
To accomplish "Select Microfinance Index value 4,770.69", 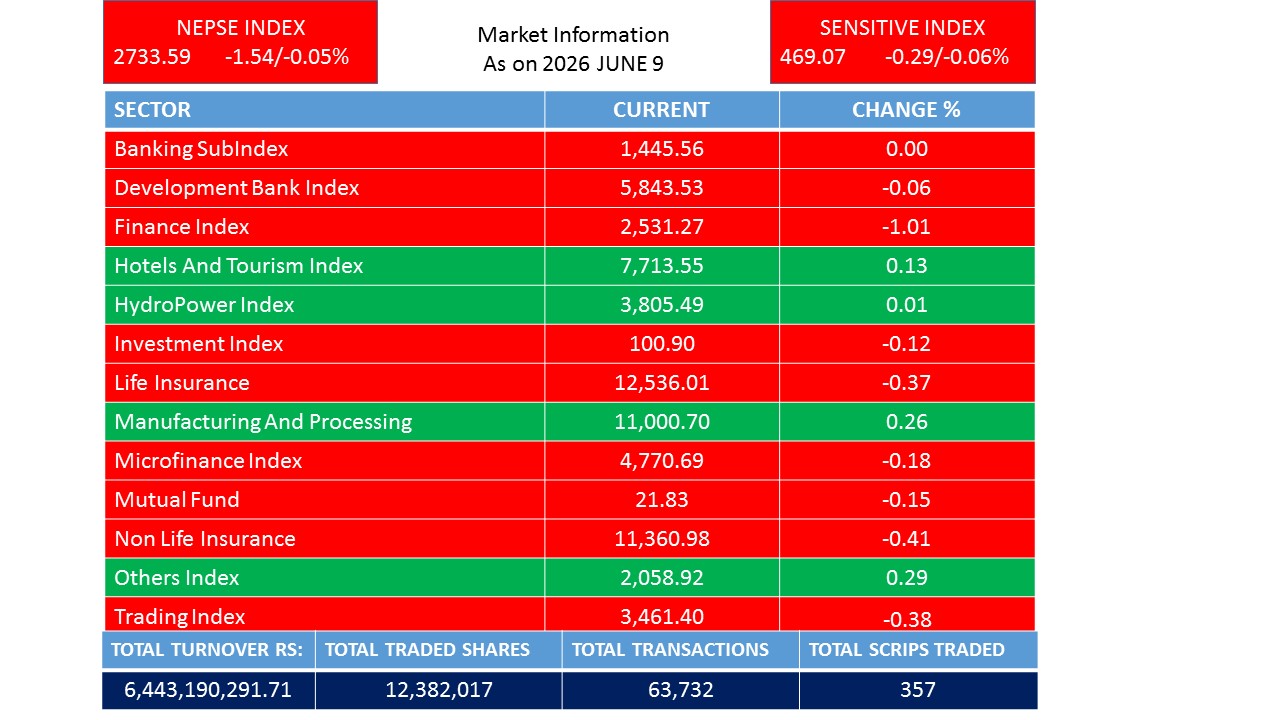I will click(x=662, y=461).
